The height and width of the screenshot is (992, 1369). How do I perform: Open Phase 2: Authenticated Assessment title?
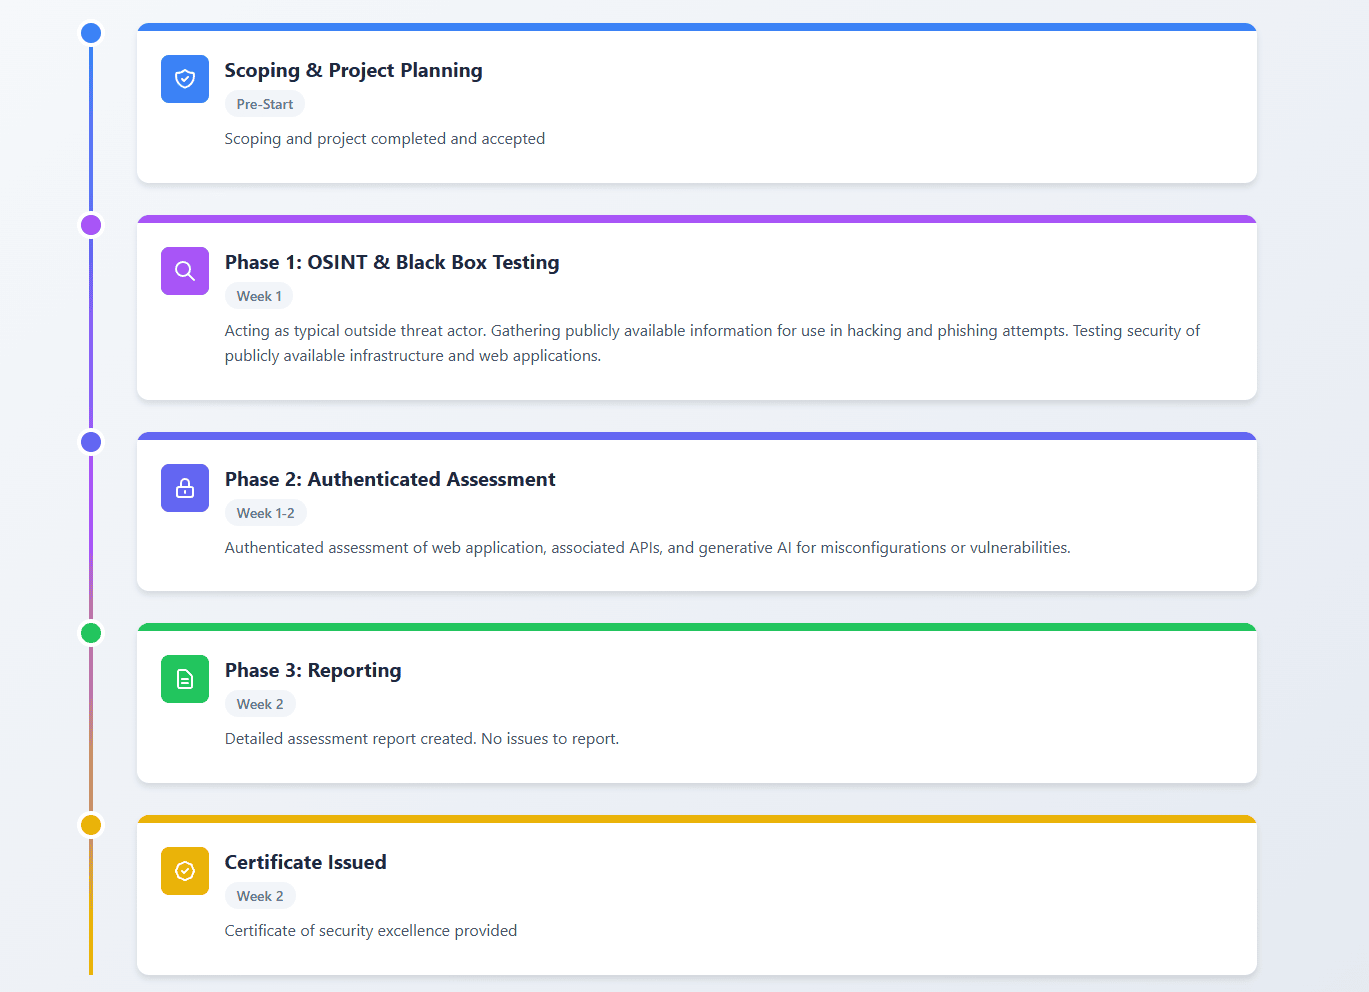tap(389, 479)
